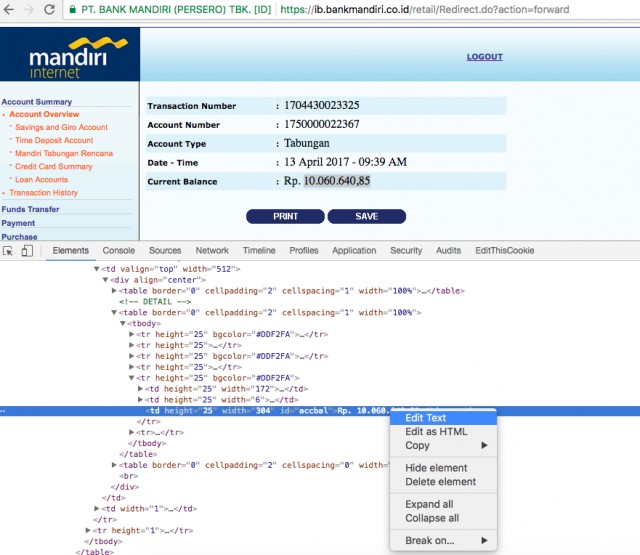640x555 pixels.
Task: Choose Edit Text from context menu
Action: [443, 418]
